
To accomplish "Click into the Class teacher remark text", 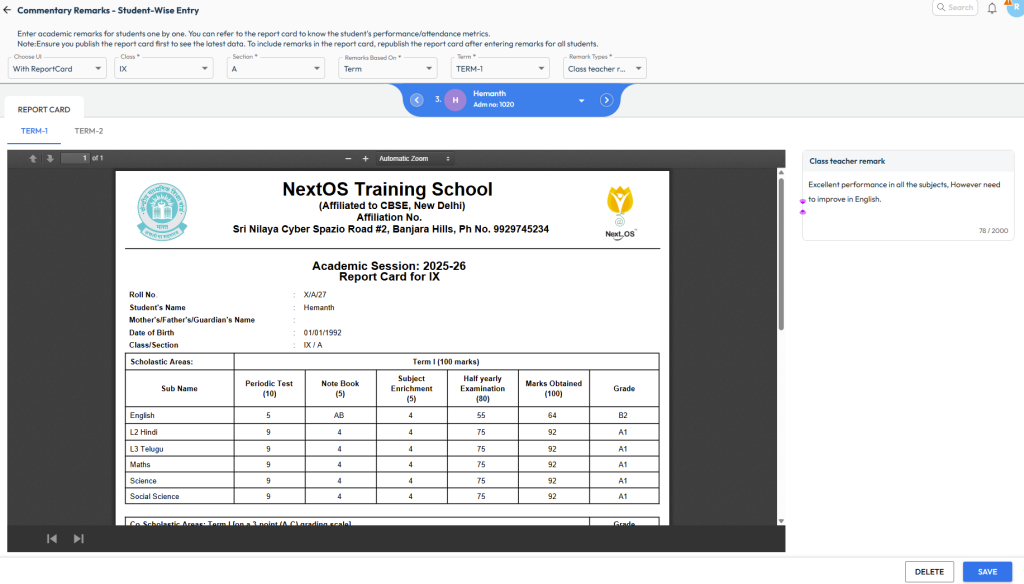I will (x=907, y=192).
